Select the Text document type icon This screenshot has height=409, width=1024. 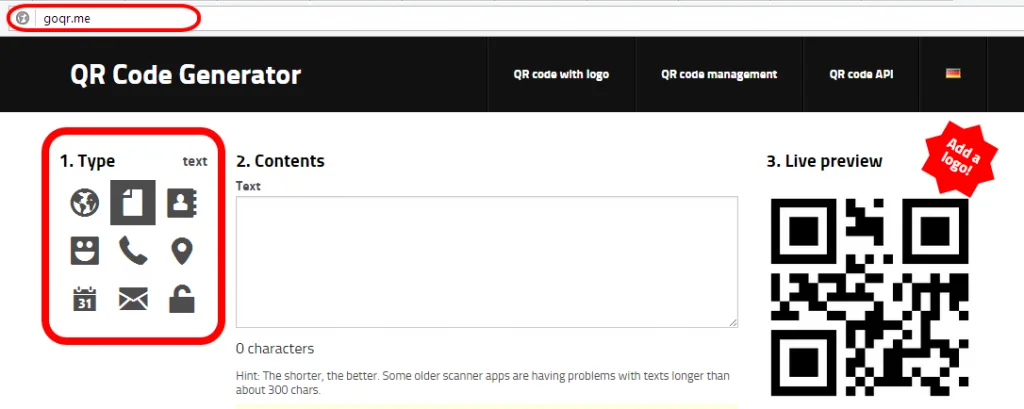133,203
